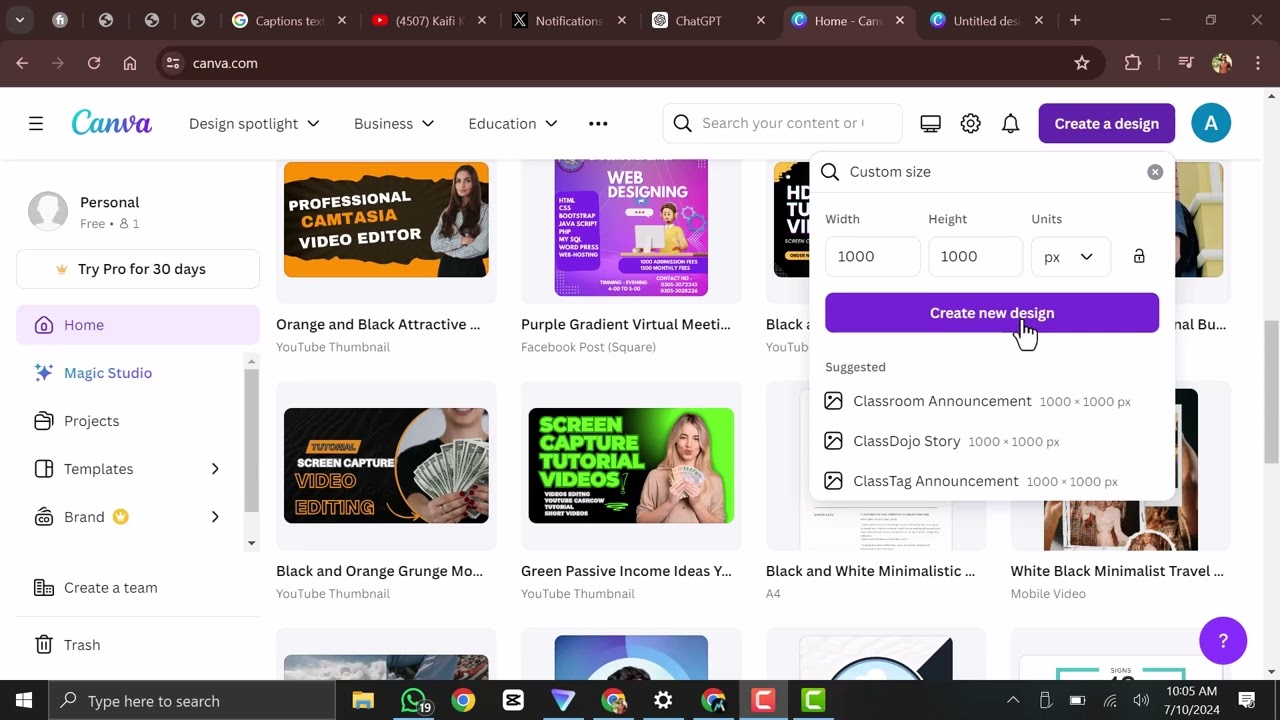Click the Create a design button

[x=1107, y=124]
